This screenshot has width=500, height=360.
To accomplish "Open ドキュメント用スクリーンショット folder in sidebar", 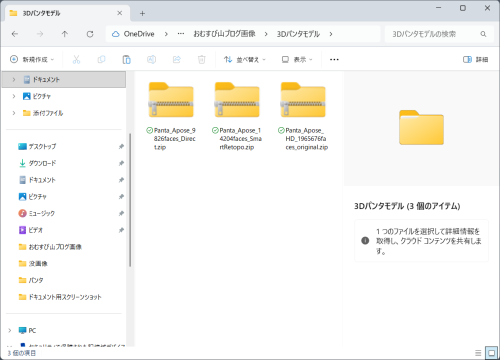I will tap(65, 297).
